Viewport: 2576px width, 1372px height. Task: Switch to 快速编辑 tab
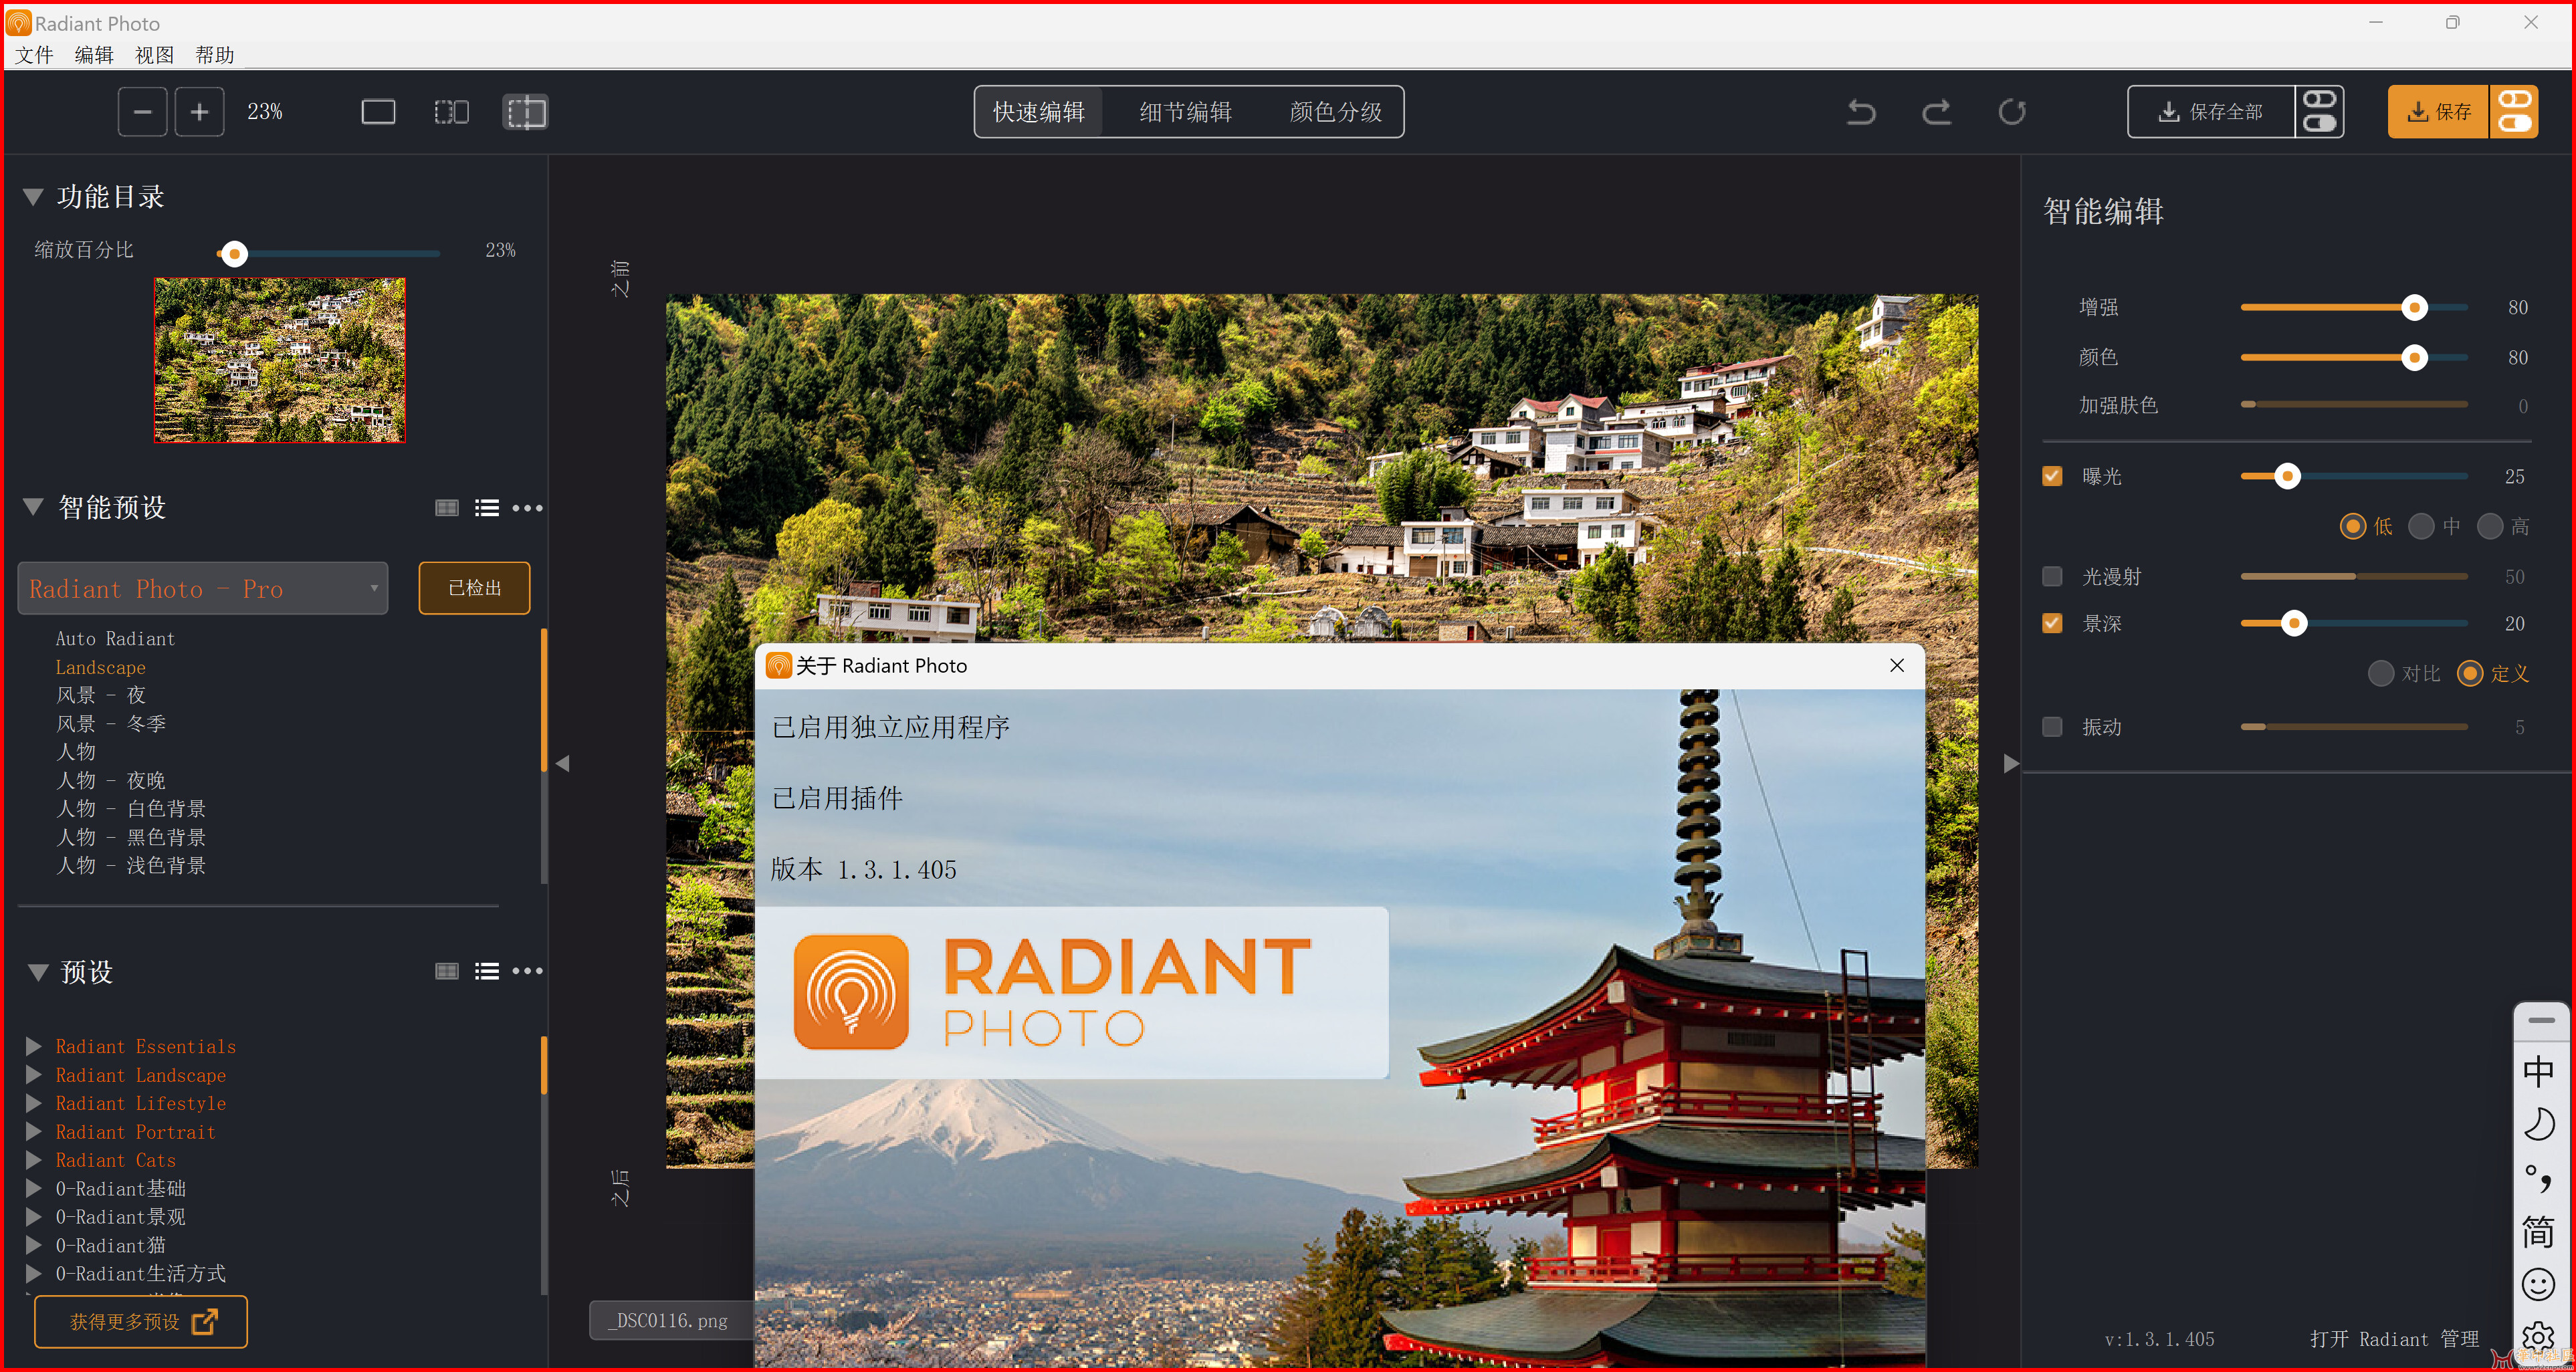[1038, 112]
